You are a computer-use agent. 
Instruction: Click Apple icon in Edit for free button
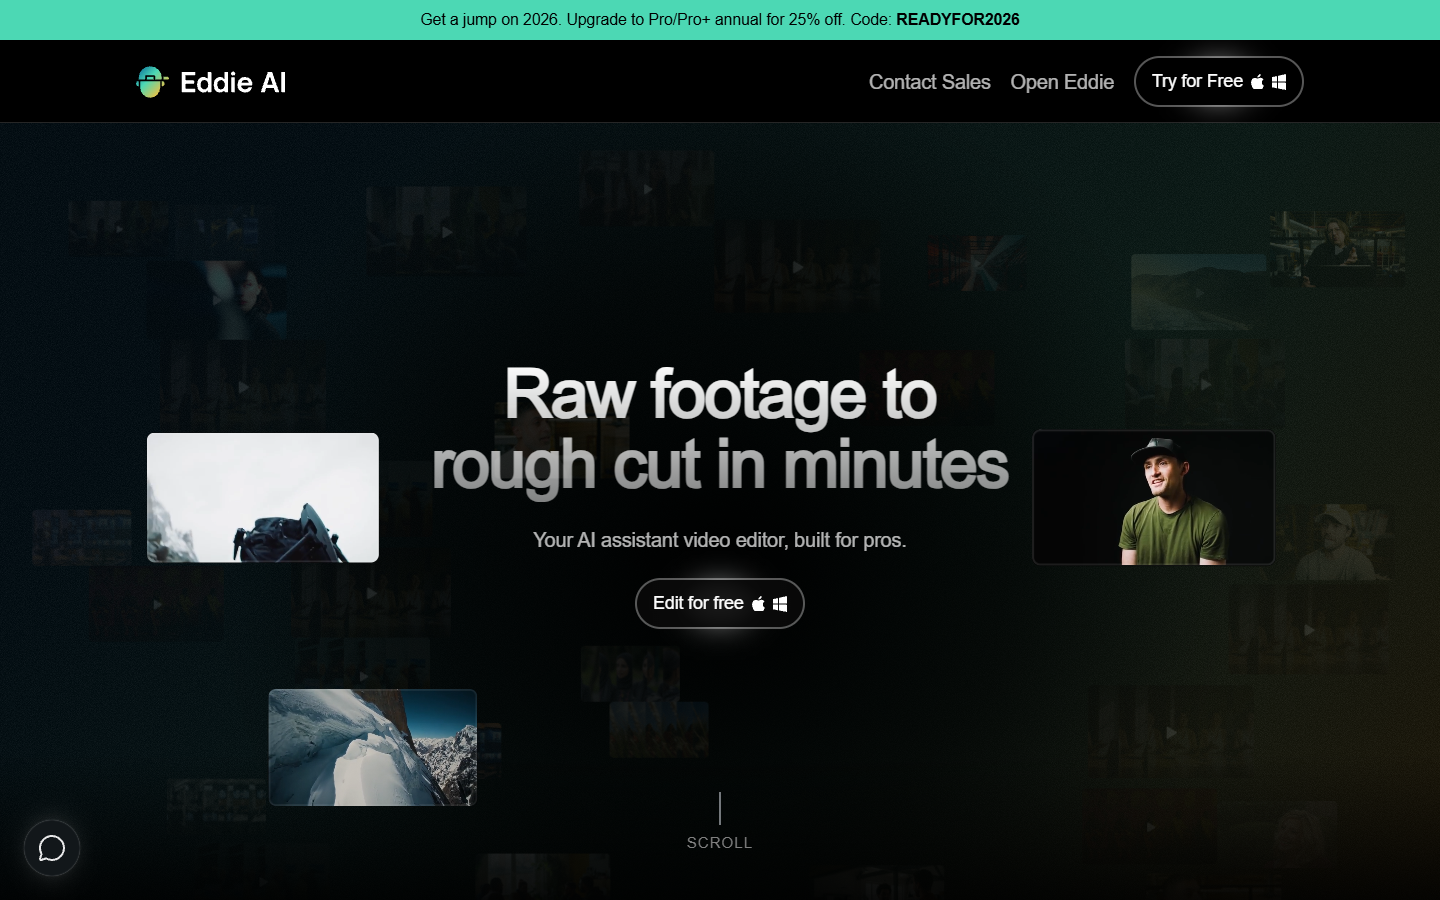point(758,604)
